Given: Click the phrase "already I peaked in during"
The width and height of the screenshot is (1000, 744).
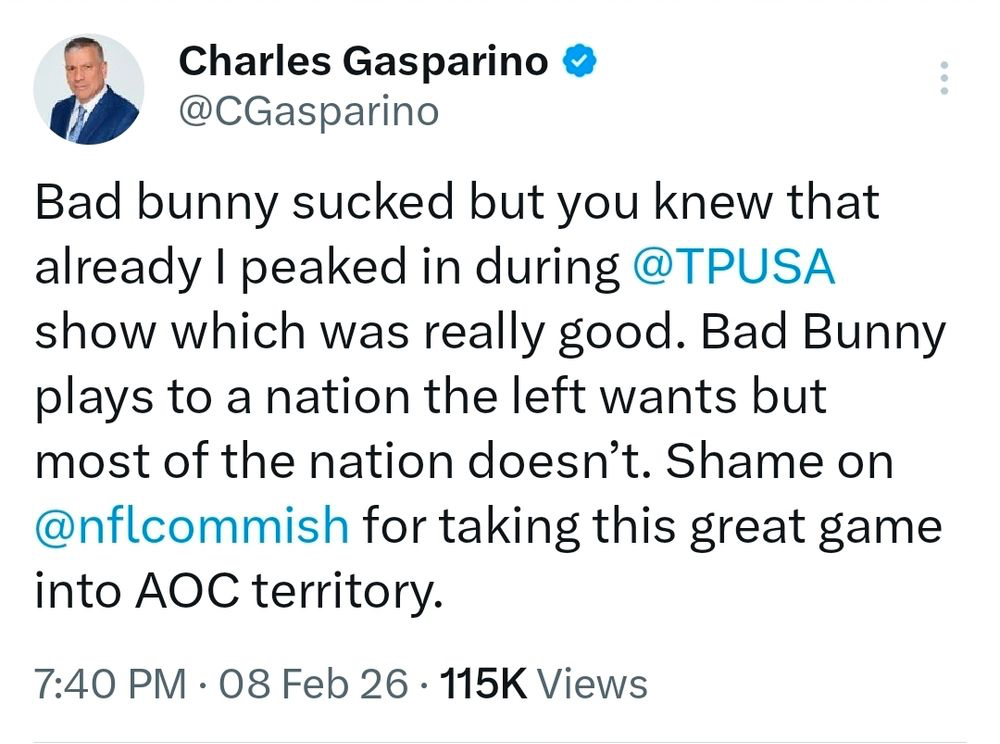Looking at the screenshot, I should 326,268.
